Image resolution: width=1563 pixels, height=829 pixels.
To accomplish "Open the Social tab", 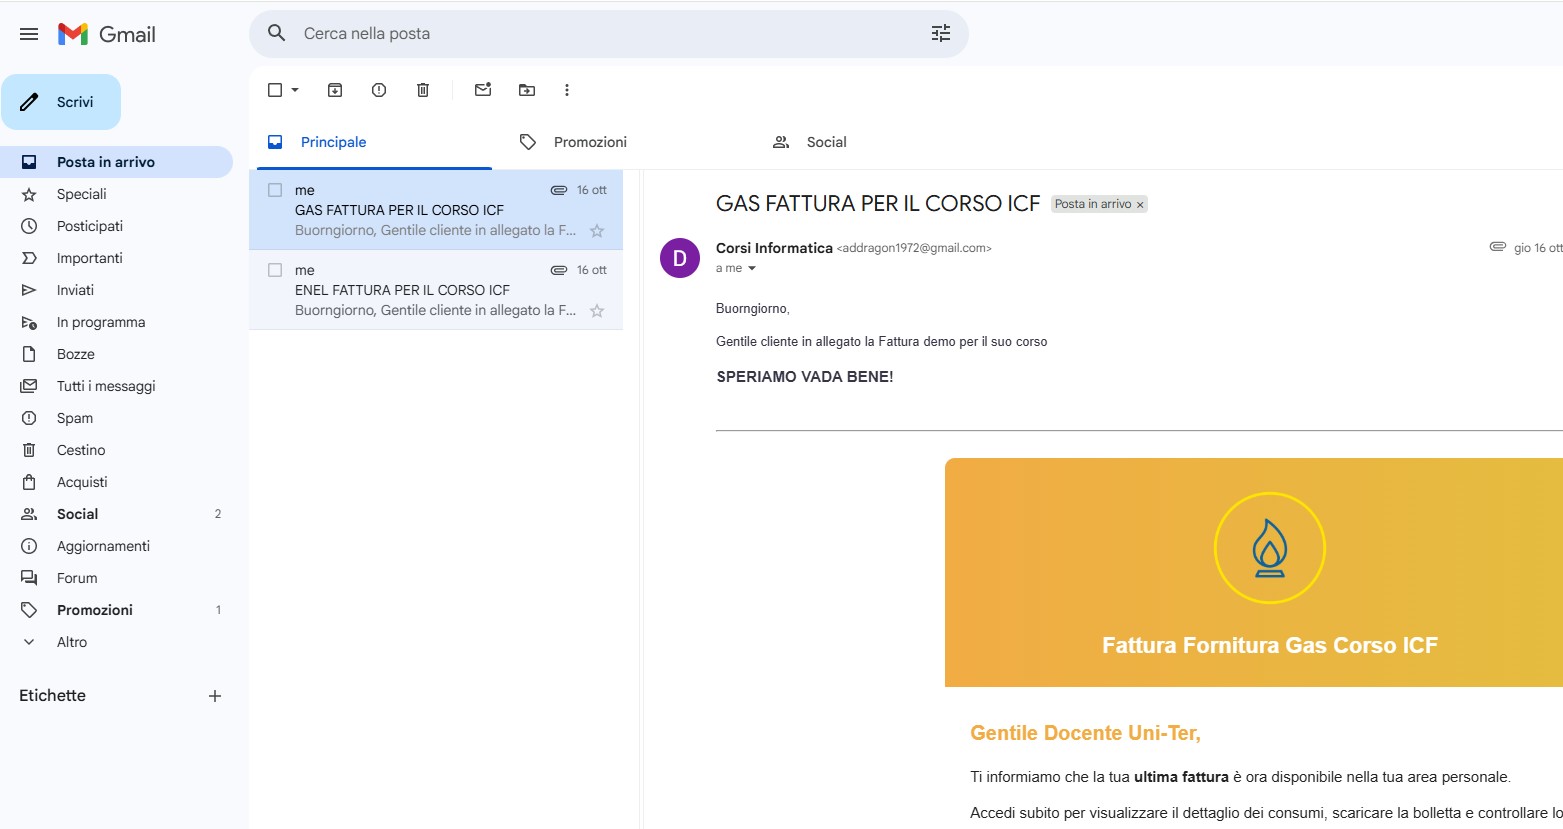I will pos(826,141).
